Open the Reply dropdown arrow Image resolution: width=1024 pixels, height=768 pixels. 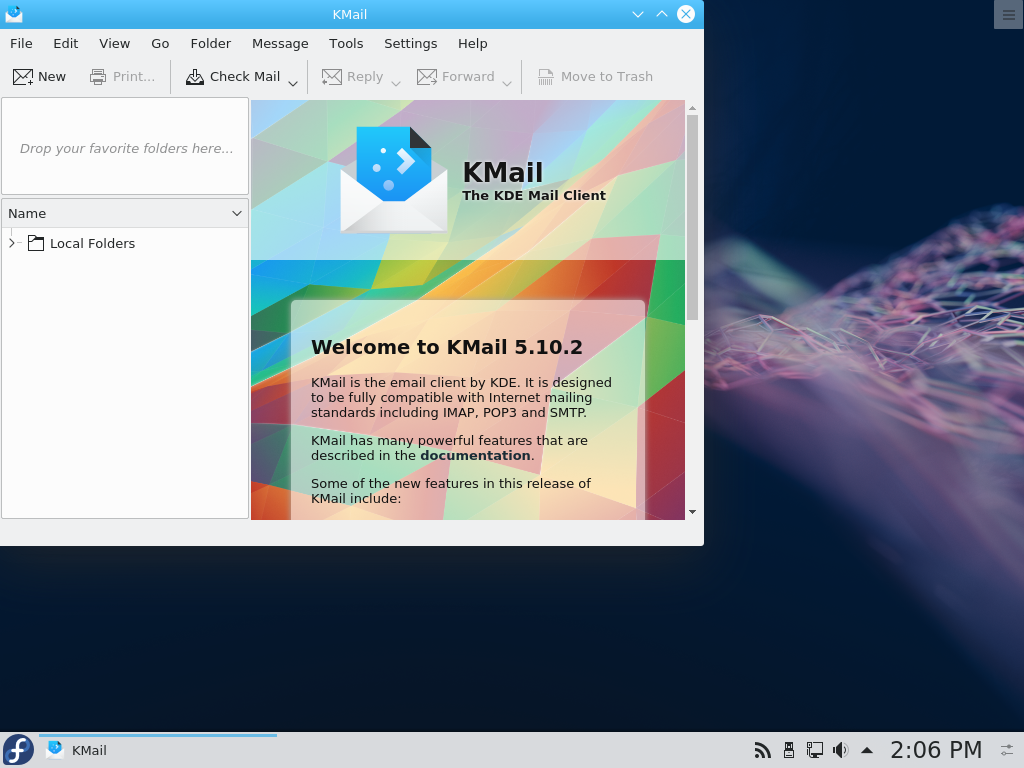396,83
